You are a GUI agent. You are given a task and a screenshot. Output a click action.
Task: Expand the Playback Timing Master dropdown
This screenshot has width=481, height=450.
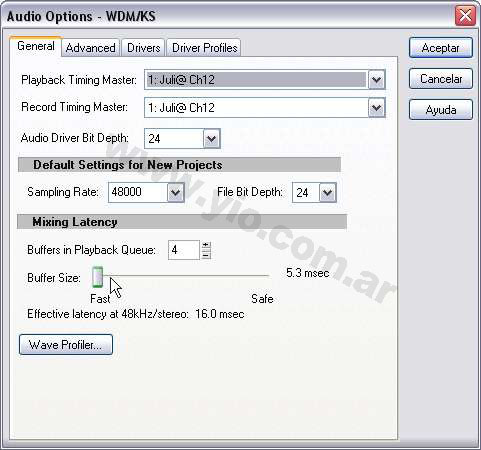tap(376, 80)
